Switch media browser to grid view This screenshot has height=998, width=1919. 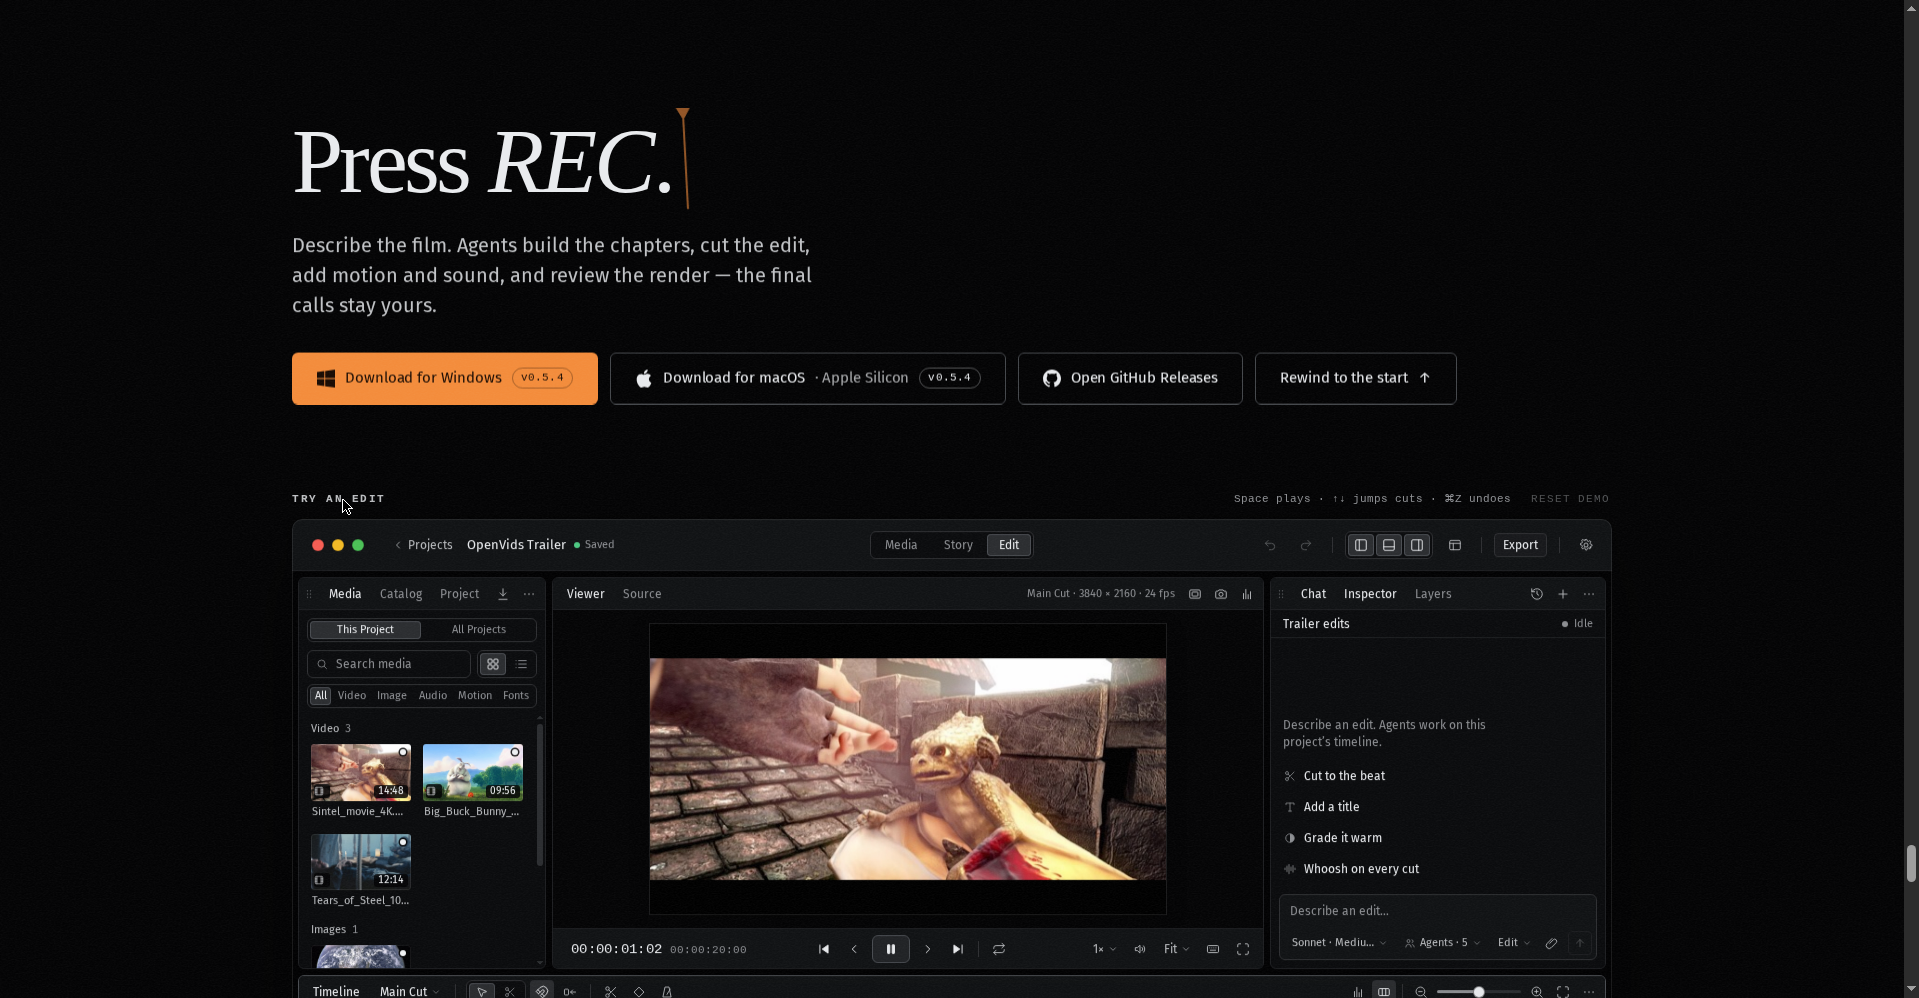(493, 664)
